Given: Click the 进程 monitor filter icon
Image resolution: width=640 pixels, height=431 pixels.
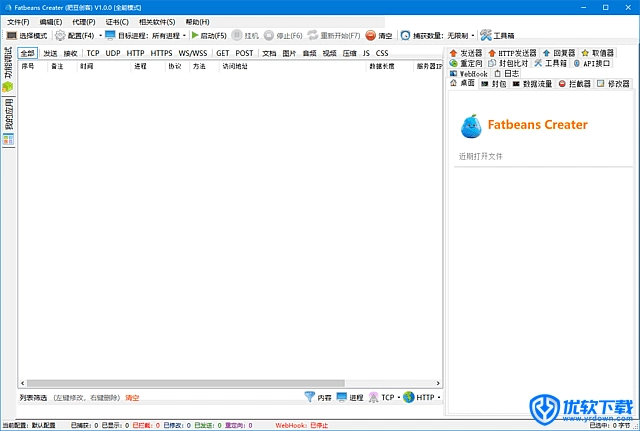Looking at the screenshot, I should click(x=342, y=397).
